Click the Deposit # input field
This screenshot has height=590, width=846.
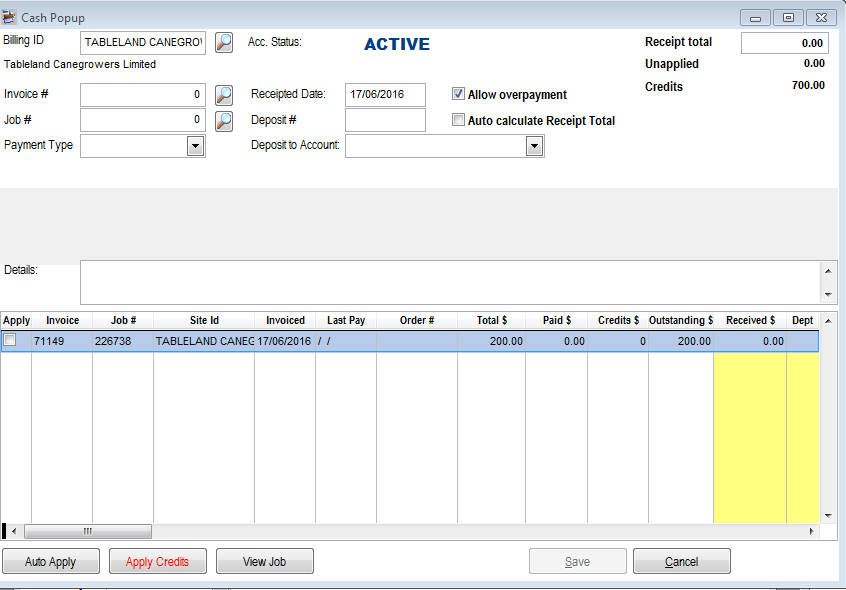tap(385, 121)
